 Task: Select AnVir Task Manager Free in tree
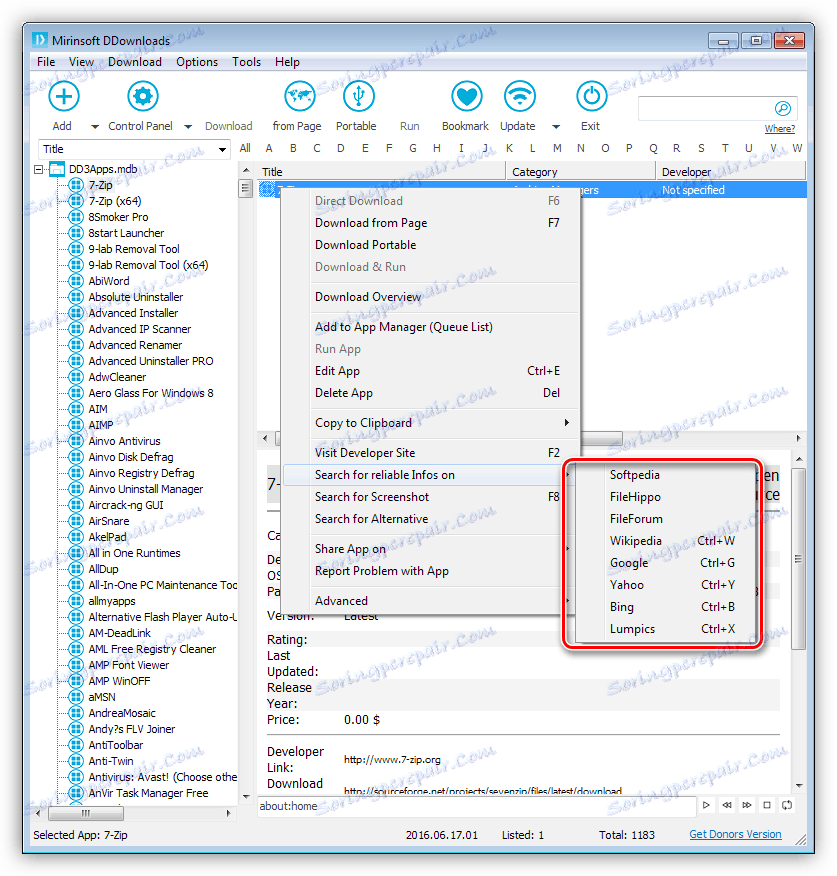(x=148, y=793)
